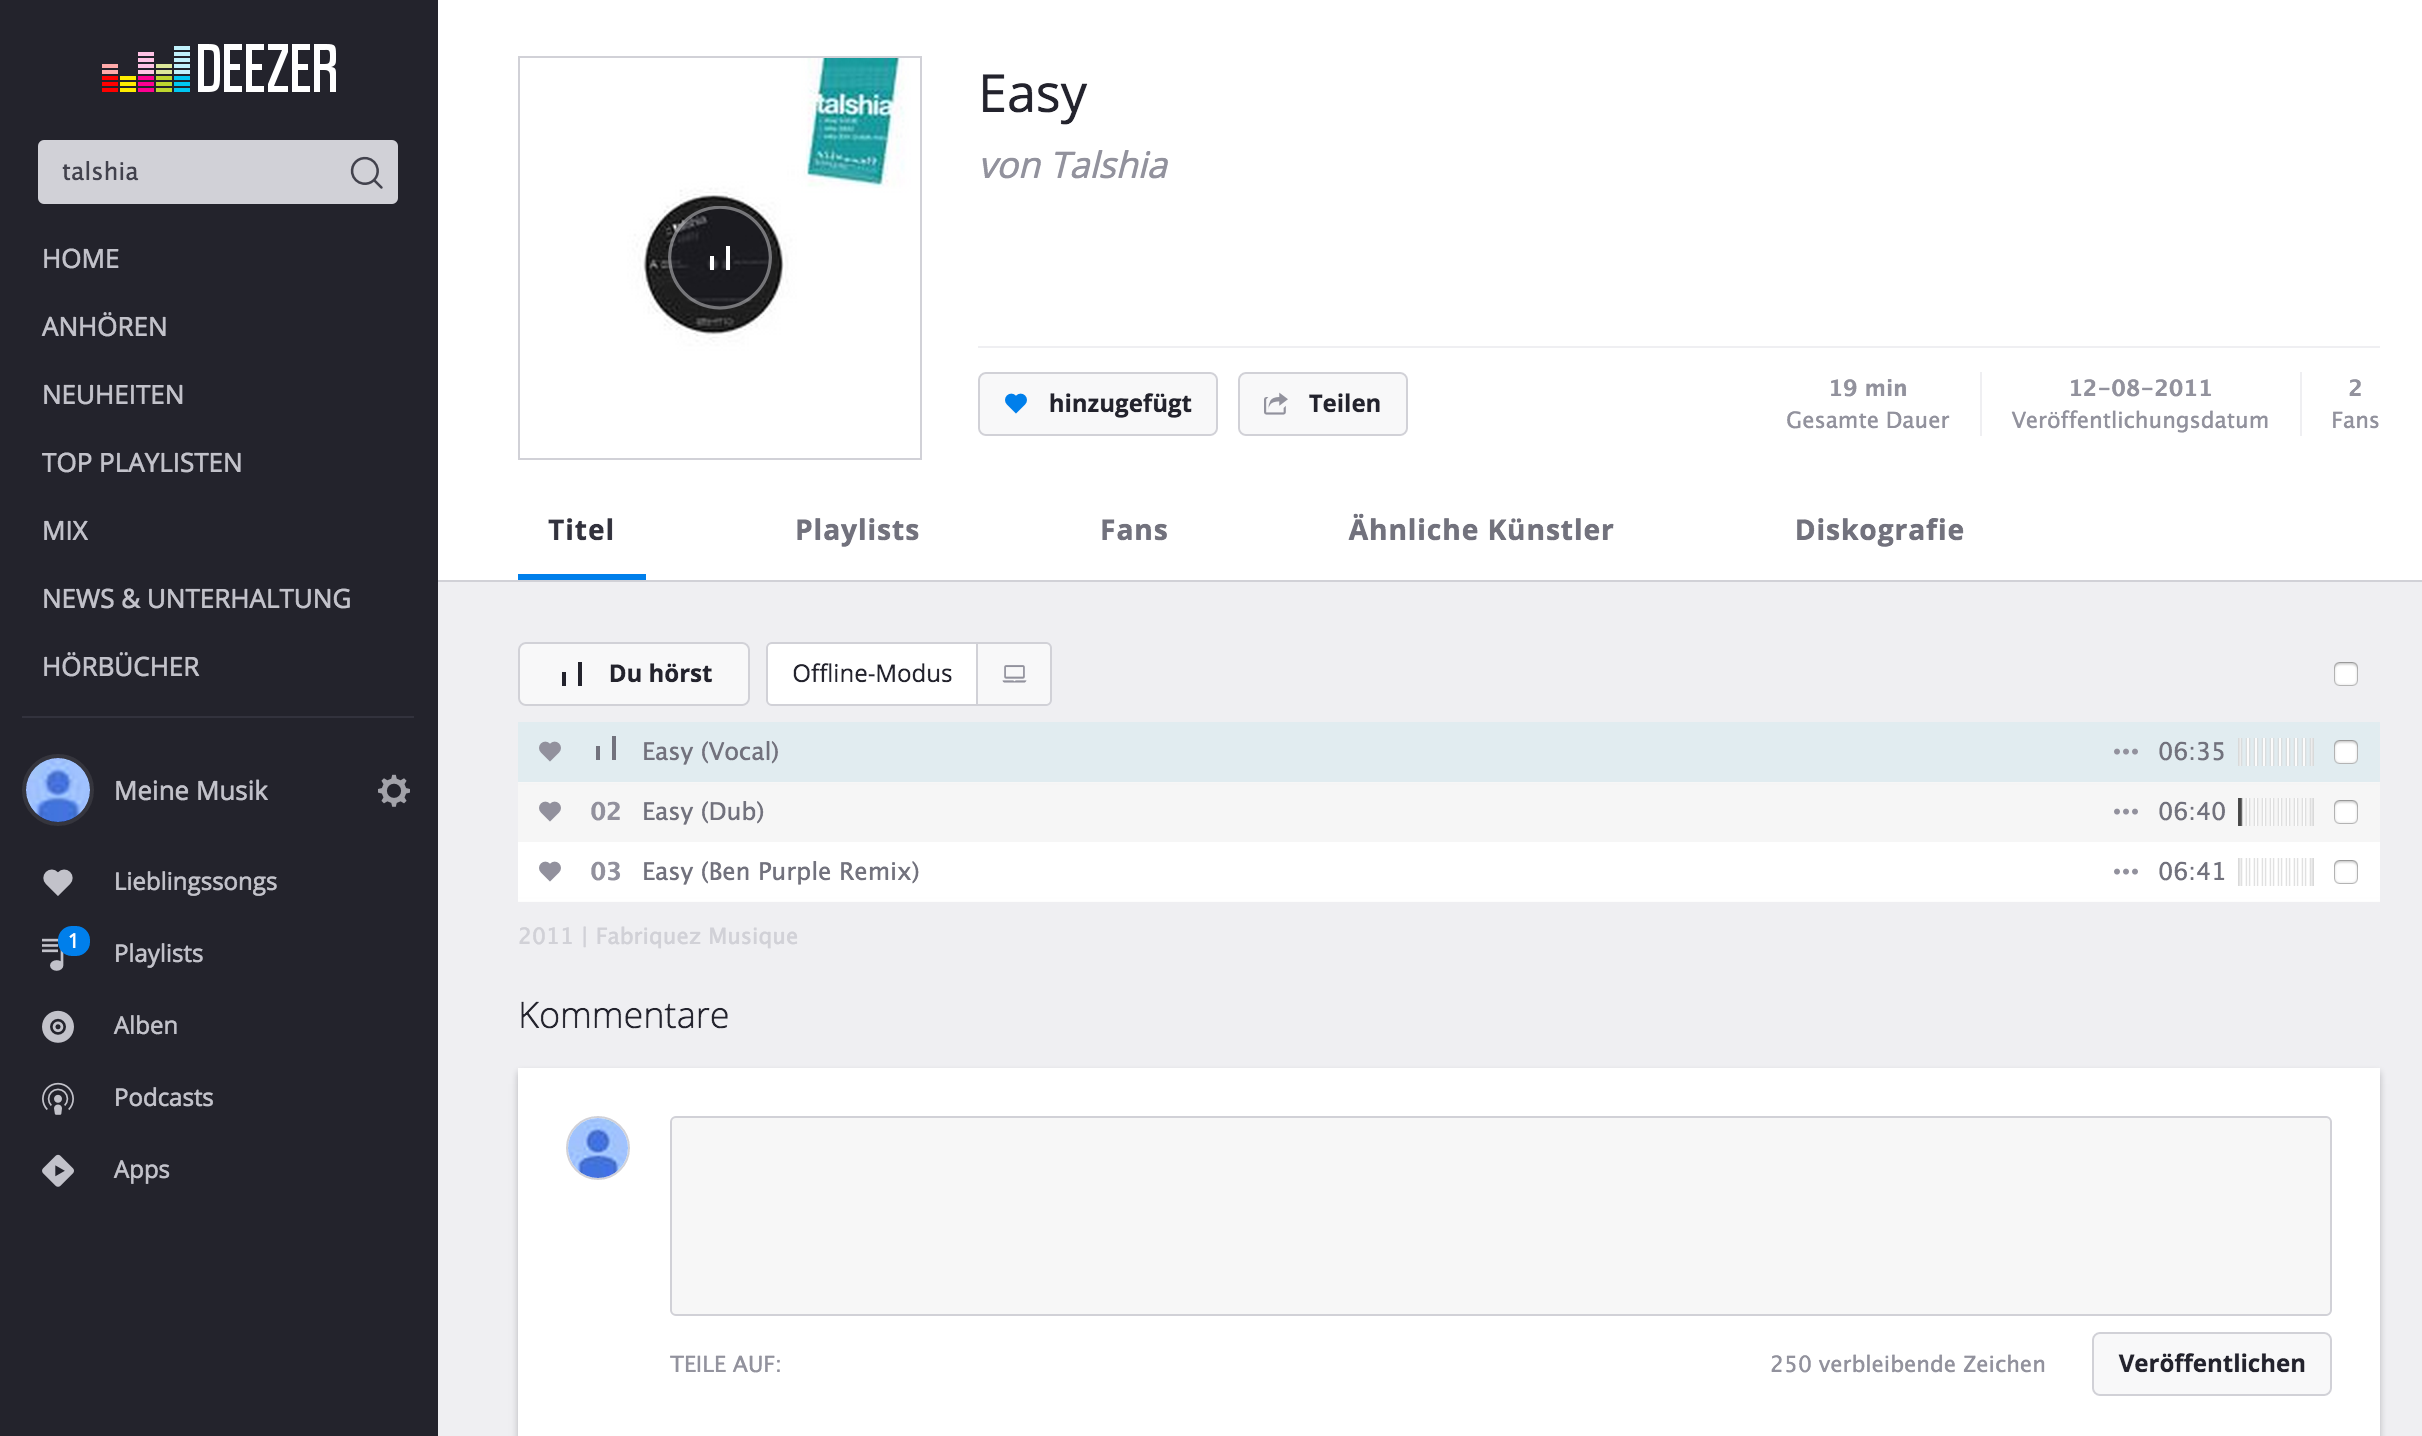Click duration 06:41 of the remix track
Image resolution: width=2422 pixels, height=1436 pixels.
2191,872
